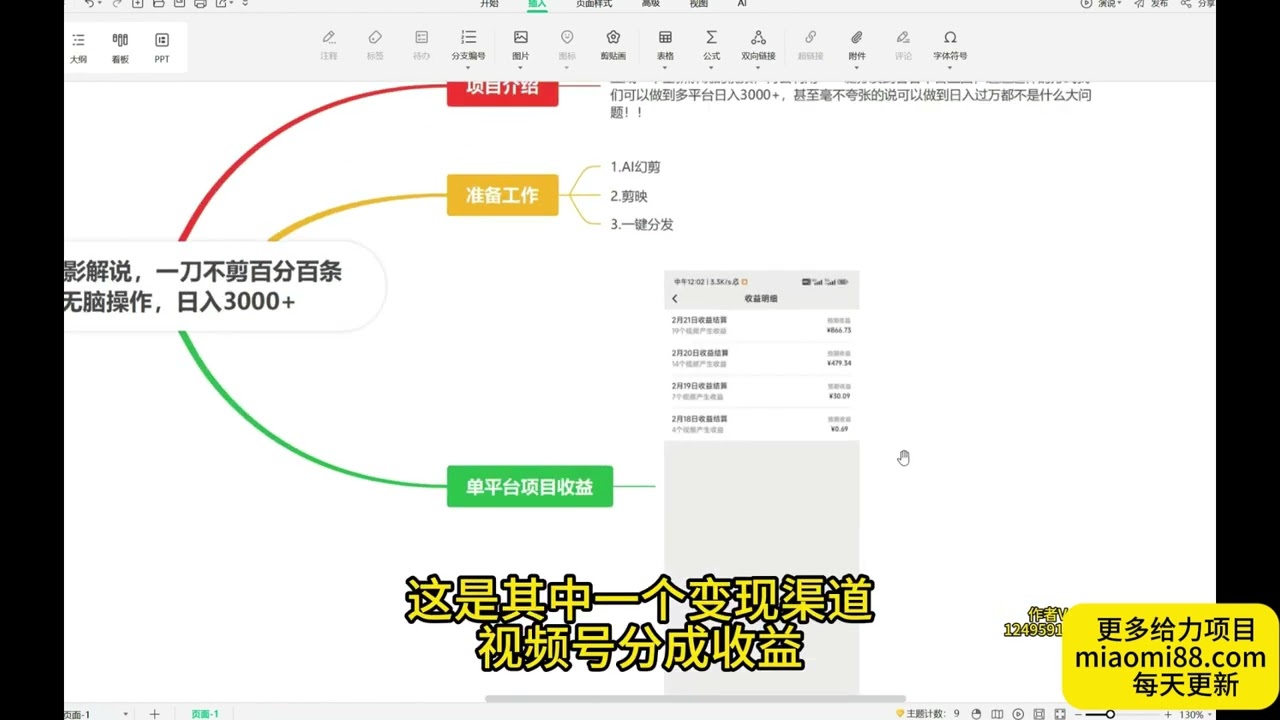Click the mouse icon in status bar
The width and height of the screenshot is (1280, 720).
click(976, 714)
